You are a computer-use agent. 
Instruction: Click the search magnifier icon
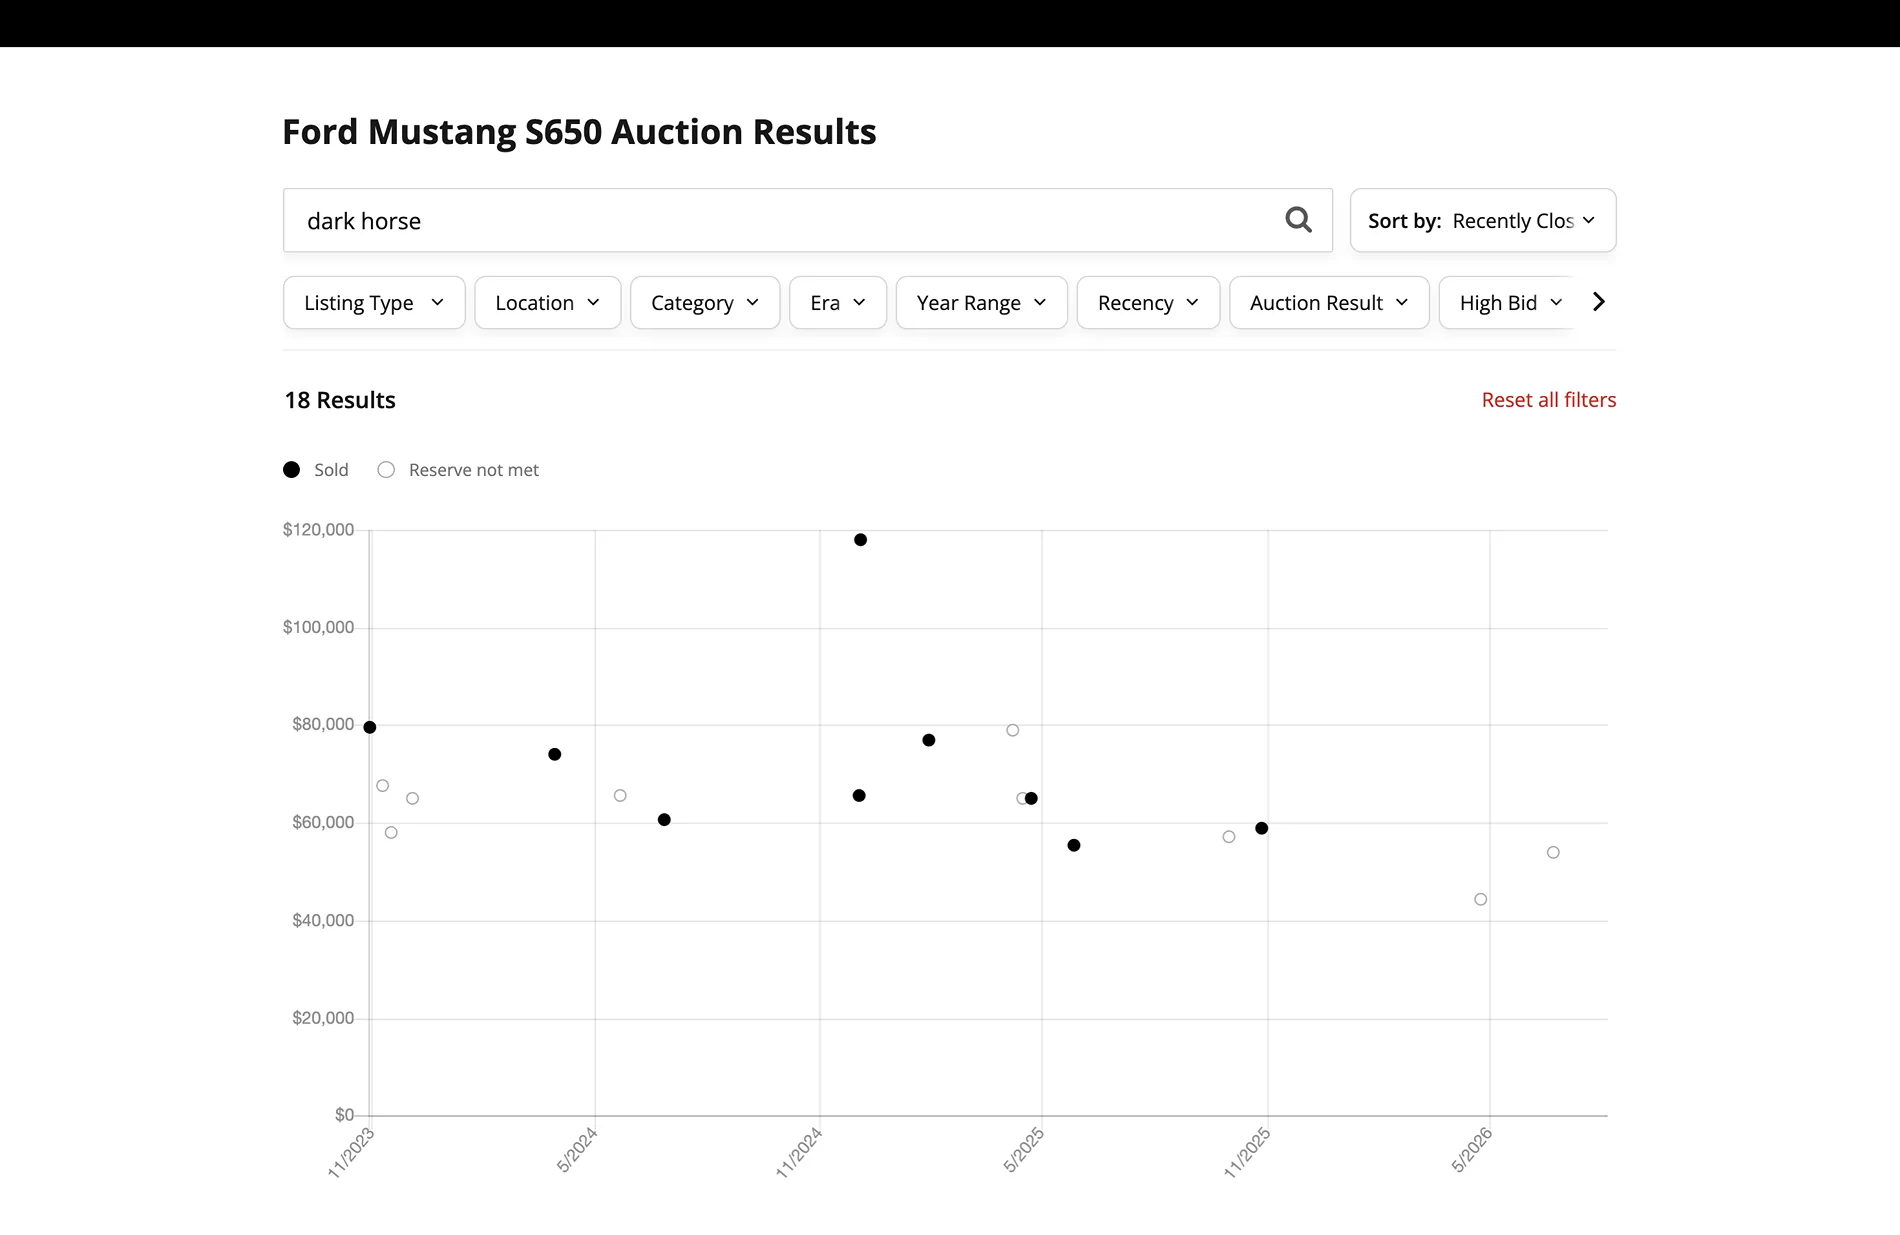pos(1298,220)
